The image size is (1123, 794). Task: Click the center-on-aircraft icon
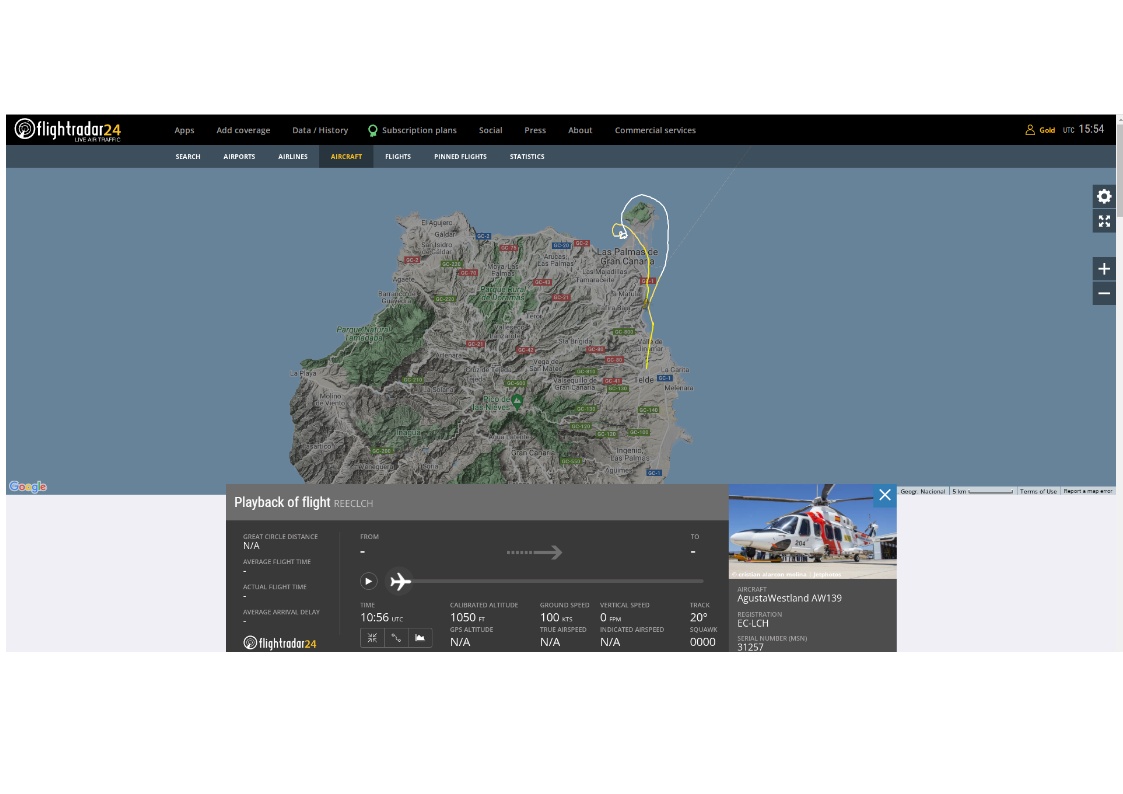click(372, 638)
